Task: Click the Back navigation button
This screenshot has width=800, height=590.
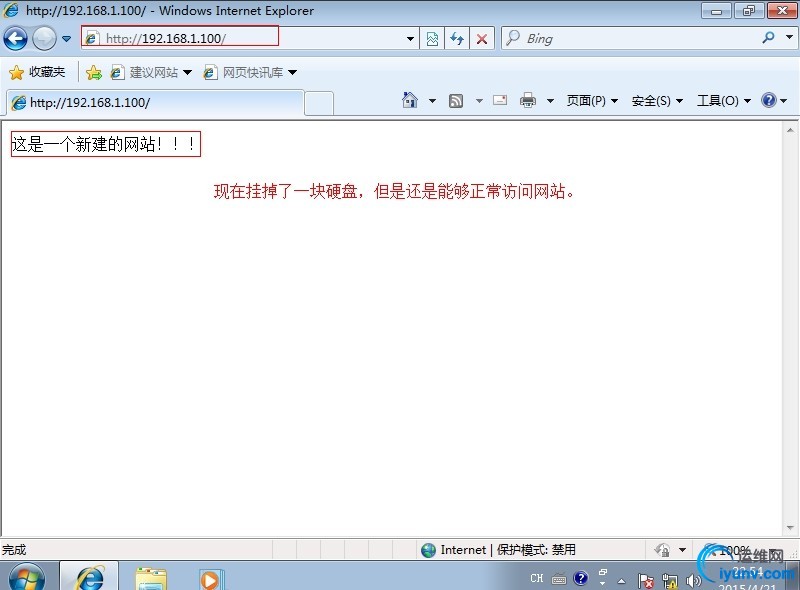Action: pyautogui.click(x=15, y=38)
